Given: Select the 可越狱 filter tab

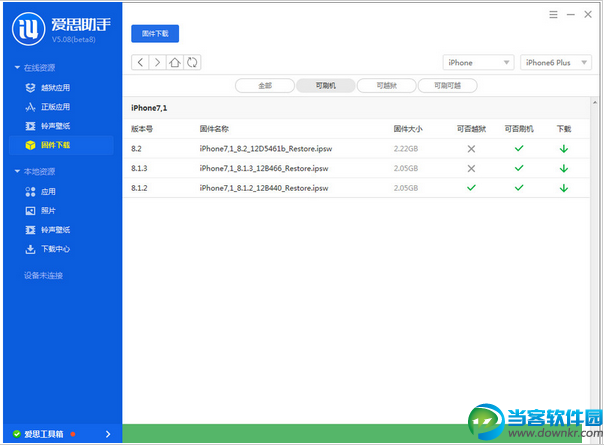Looking at the screenshot, I should coord(386,86).
